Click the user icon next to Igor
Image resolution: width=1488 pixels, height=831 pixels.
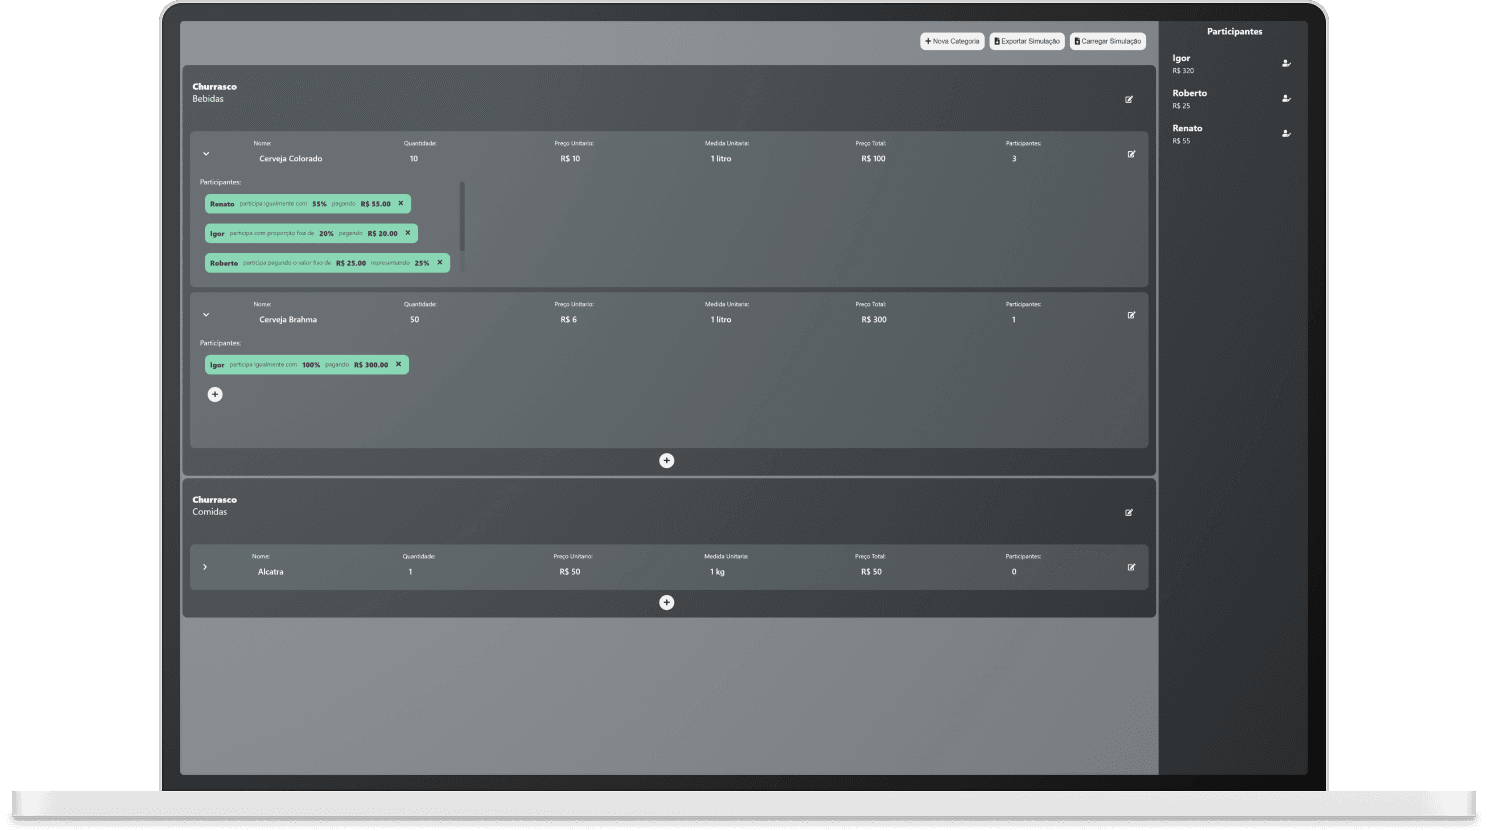coord(1286,64)
